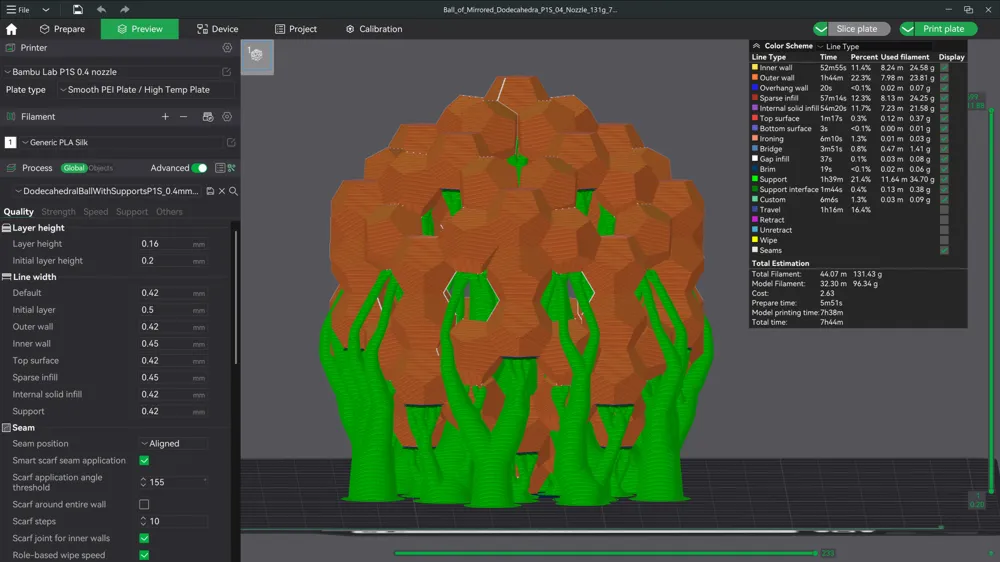Open the Line Type color scheme dropdown
This screenshot has height=562, width=1000.
[x=821, y=47]
